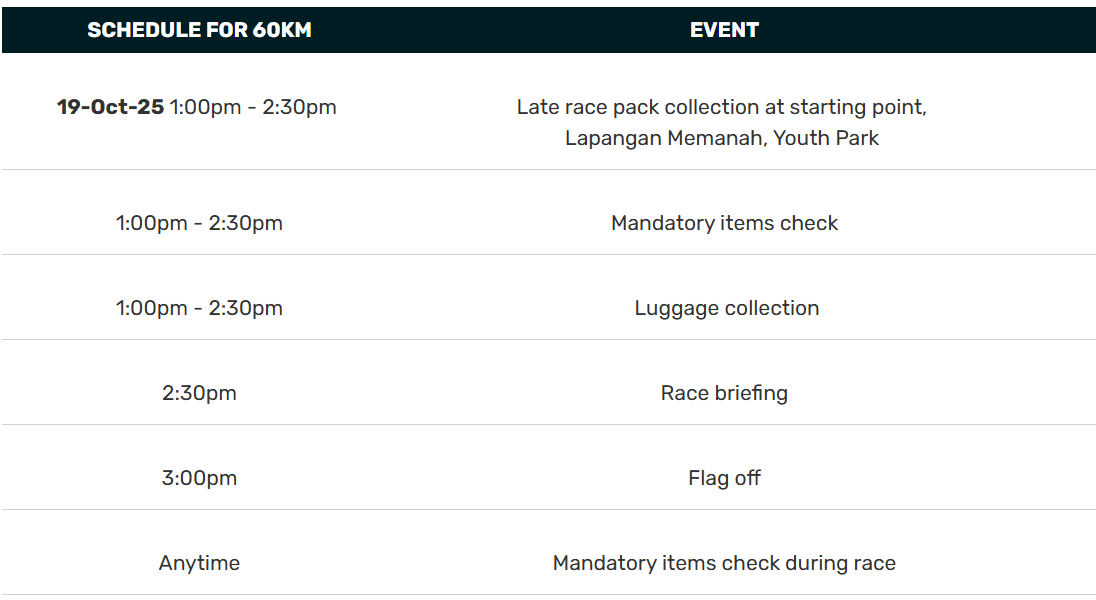Select "Mandatory items check during race" text

(724, 563)
